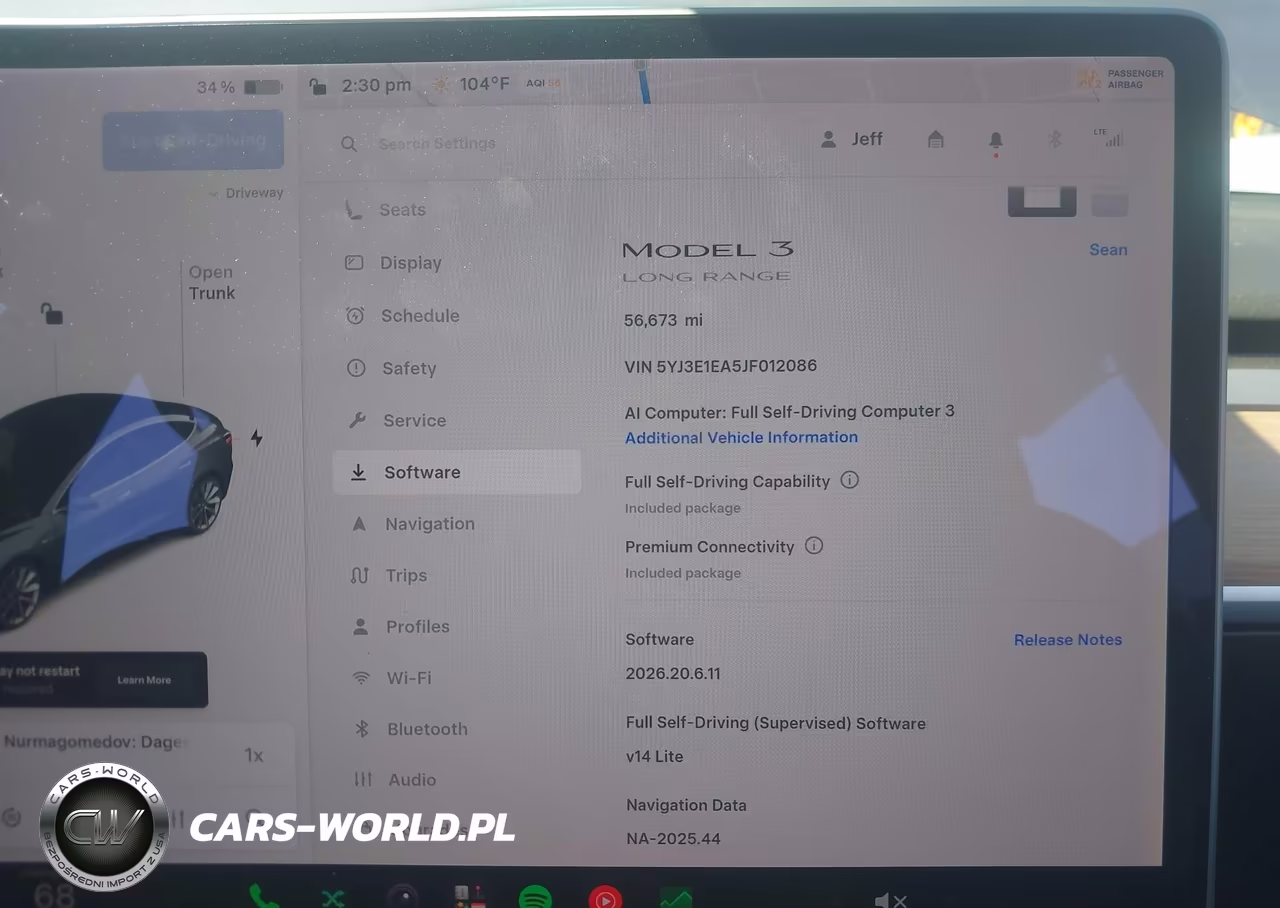Open the Release Notes

(1068, 640)
